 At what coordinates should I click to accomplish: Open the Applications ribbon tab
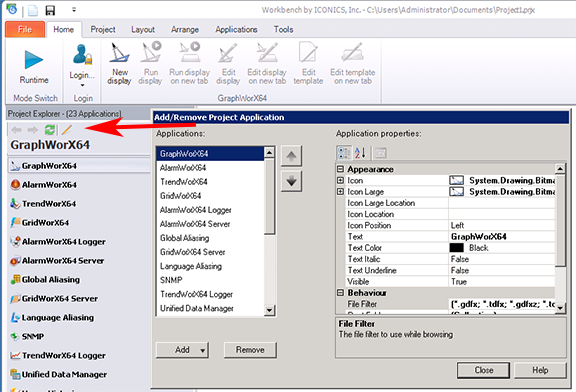[x=236, y=29]
